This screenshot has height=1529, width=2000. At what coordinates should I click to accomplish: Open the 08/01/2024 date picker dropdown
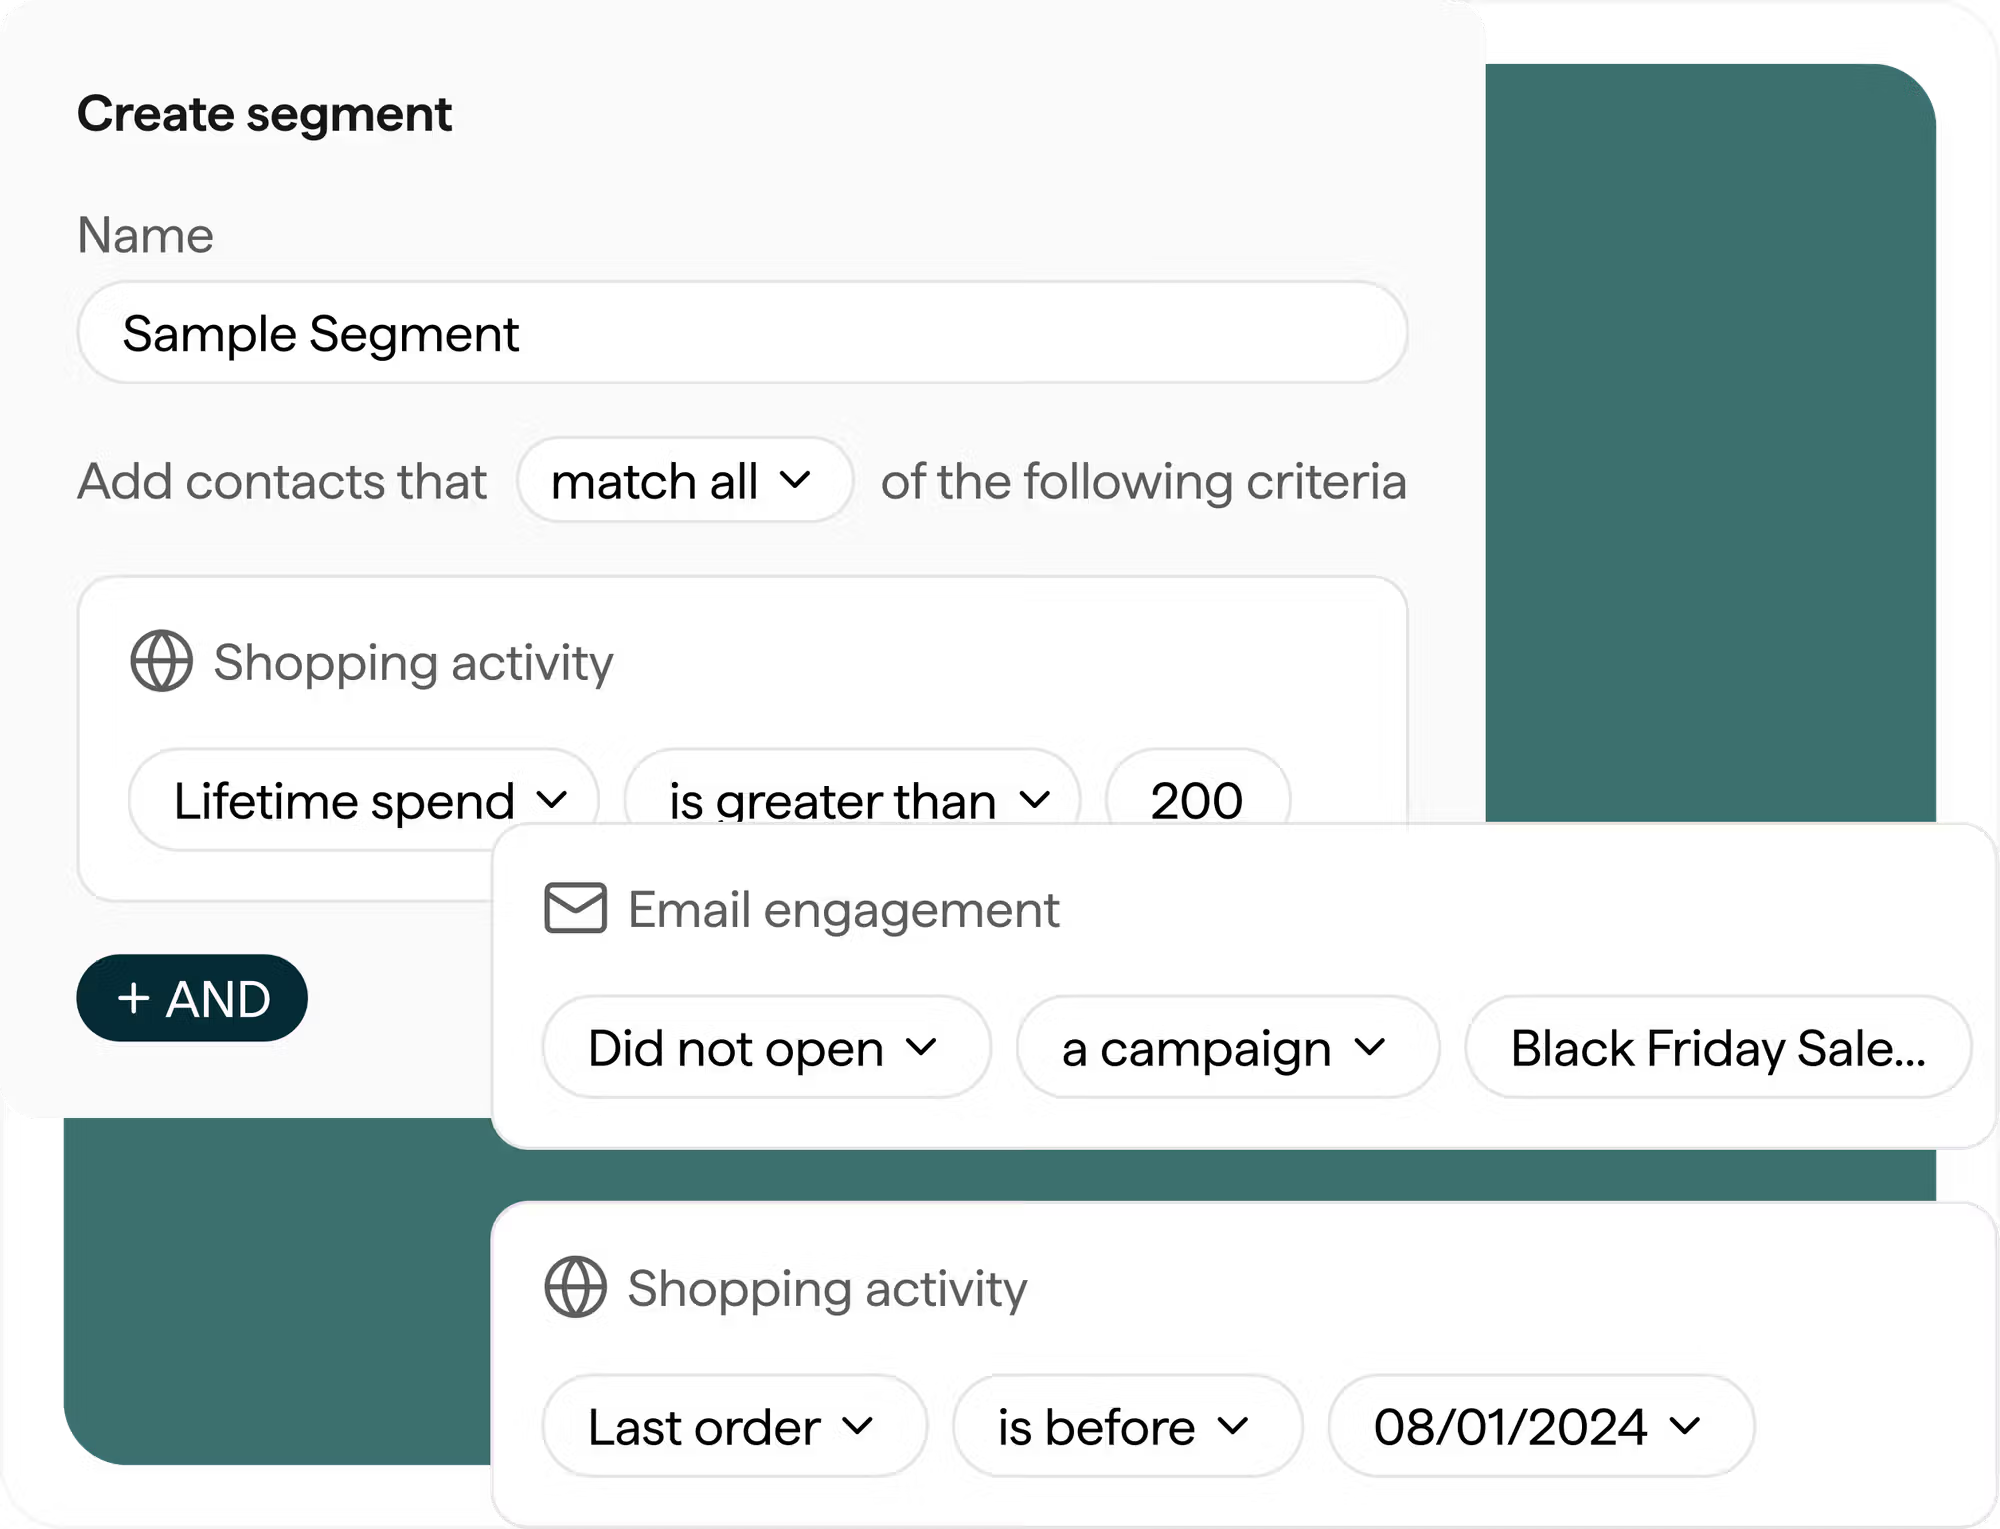[1533, 1426]
